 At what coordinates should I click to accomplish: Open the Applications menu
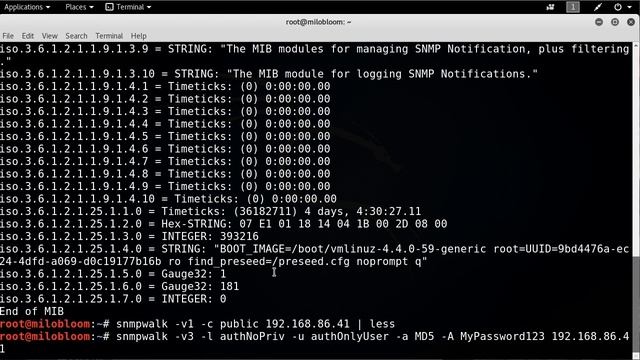tap(27, 7)
